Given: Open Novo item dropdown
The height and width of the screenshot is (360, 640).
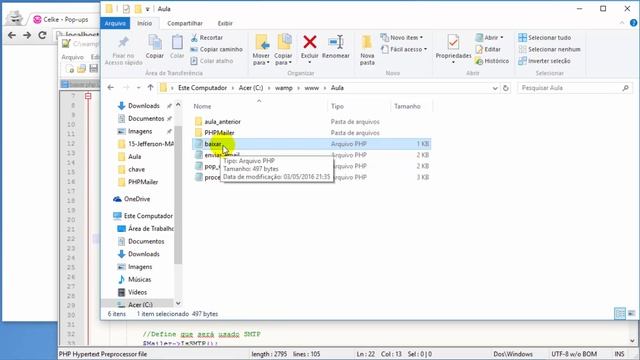Looking at the screenshot, I should point(402,38).
